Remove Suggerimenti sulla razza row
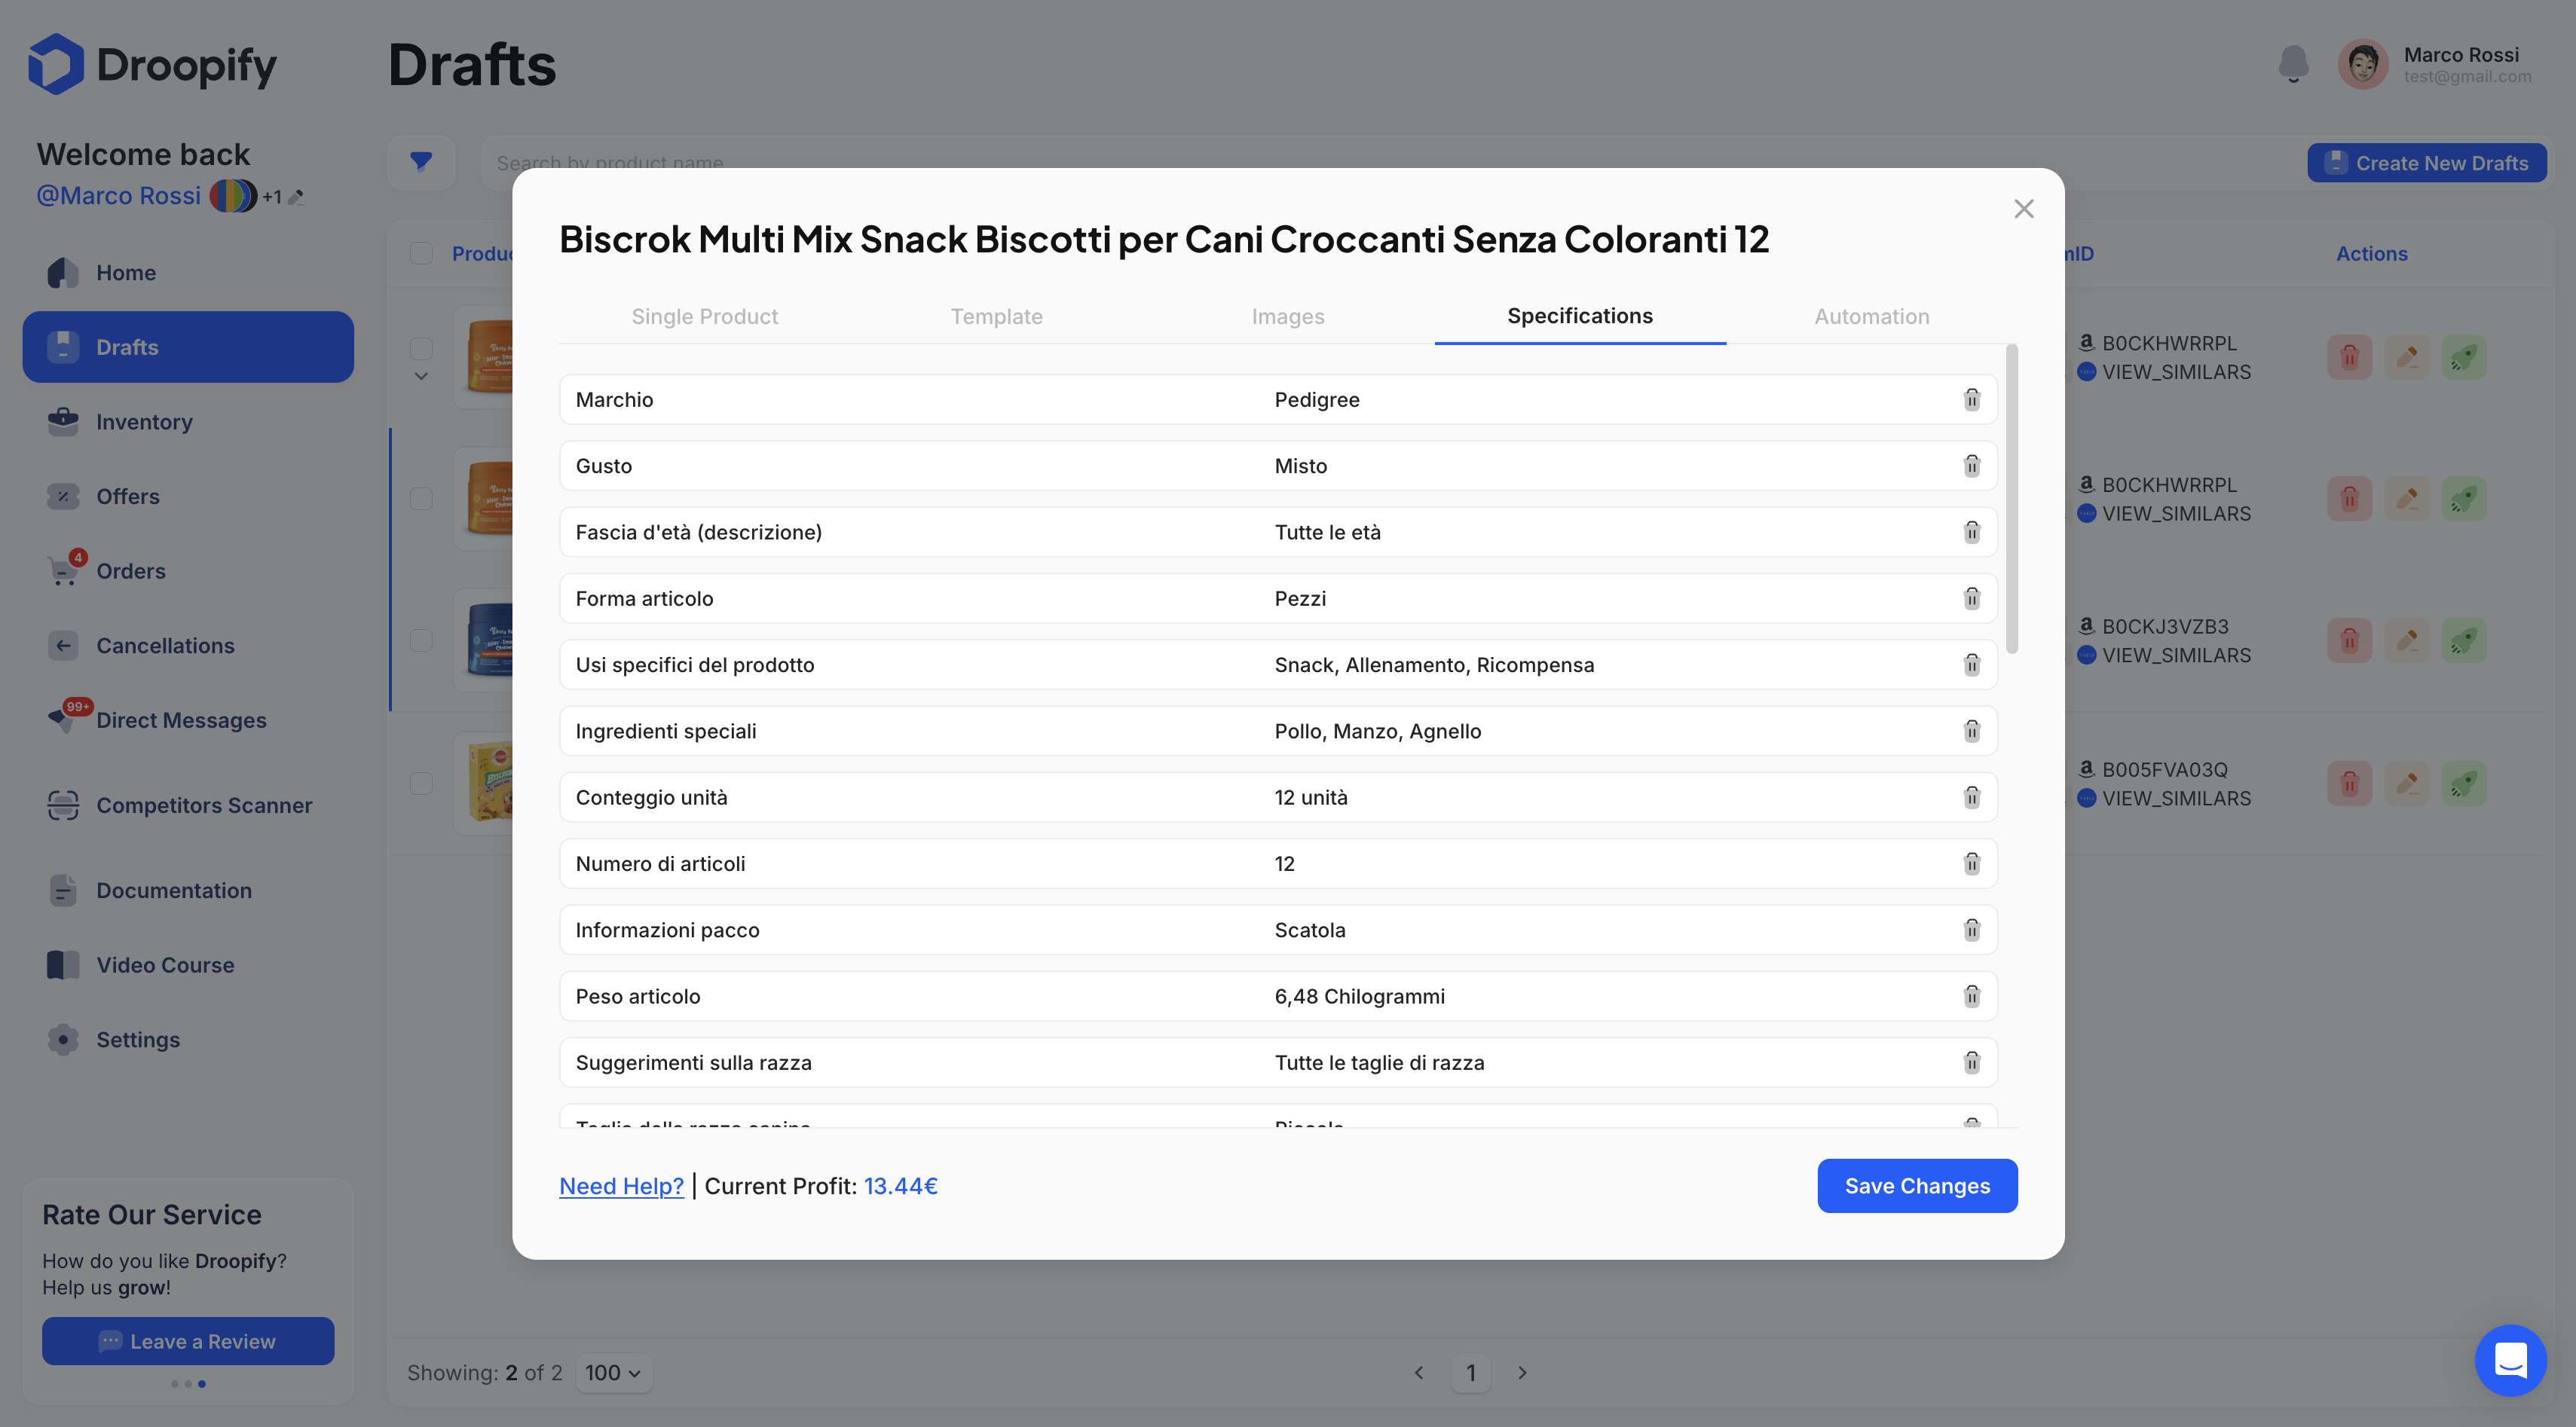This screenshot has width=2576, height=1427. (x=1971, y=1062)
